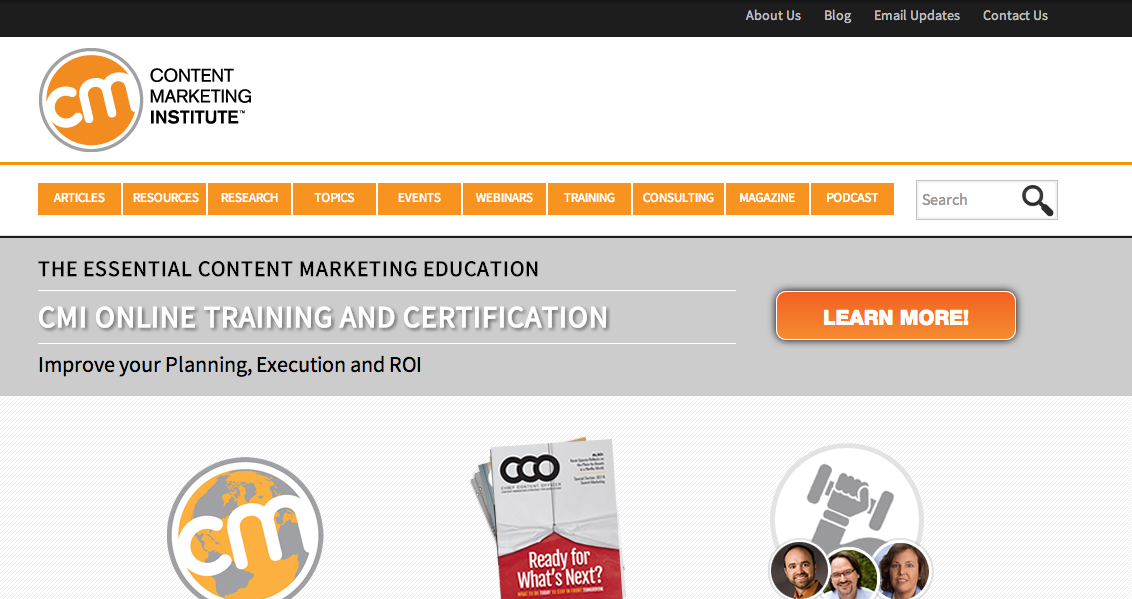This screenshot has width=1132, height=599.
Task: Click the Content Marketing Institute logo
Action: click(x=145, y=100)
